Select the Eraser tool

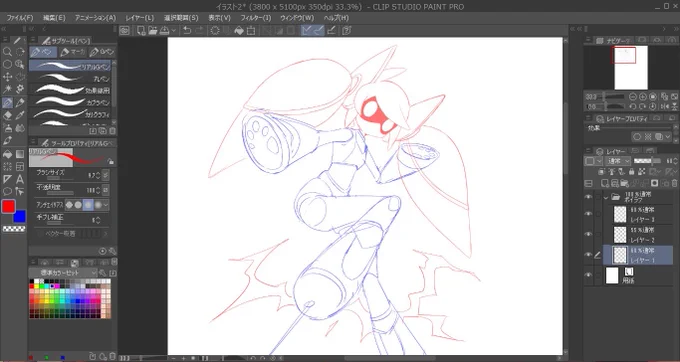[7, 115]
